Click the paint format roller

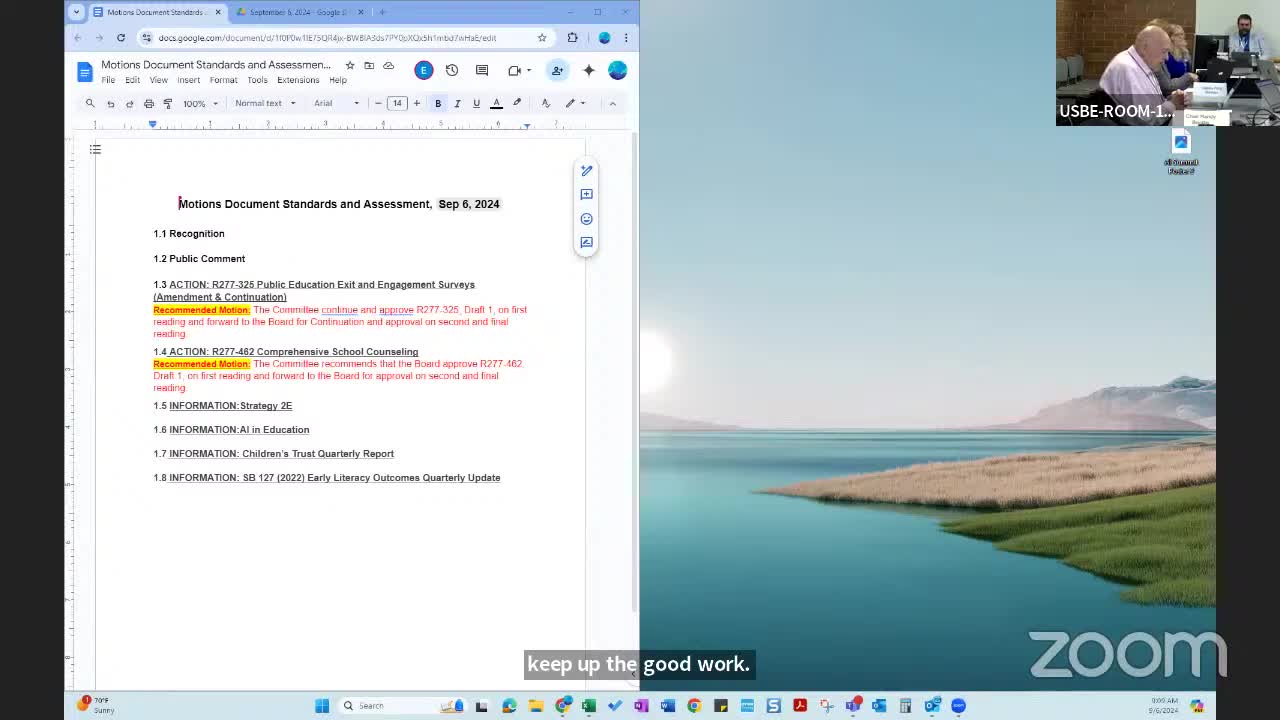pyautogui.click(x=168, y=103)
